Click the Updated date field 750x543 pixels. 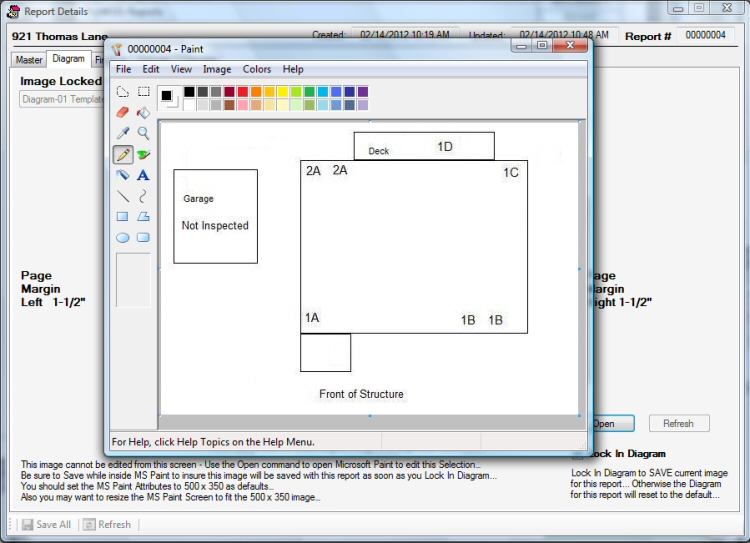(563, 34)
